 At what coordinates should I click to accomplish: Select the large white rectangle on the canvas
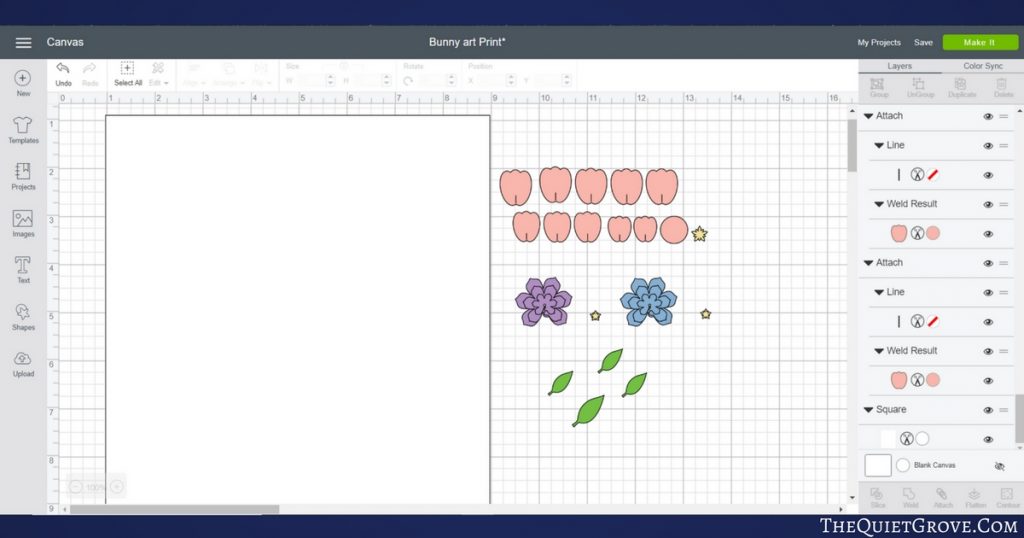(298, 309)
